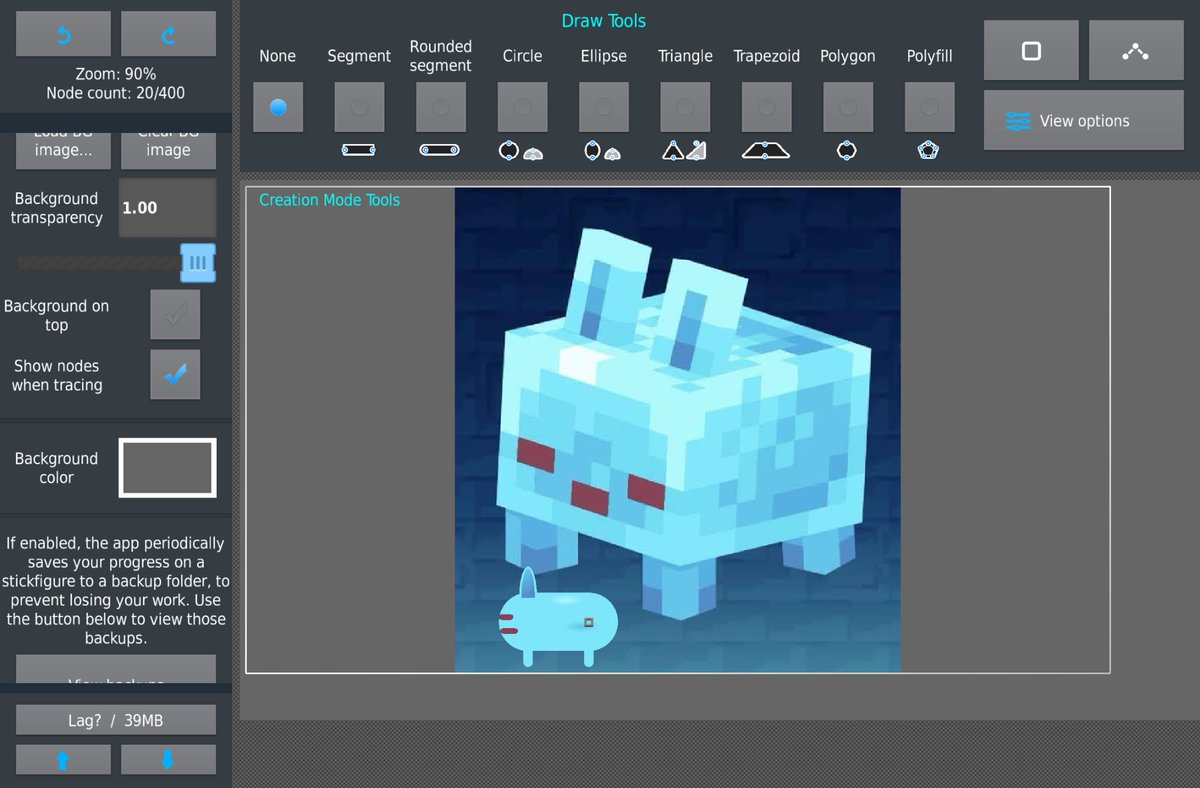The height and width of the screenshot is (788, 1200).
Task: Click the polyfill pentagon icon under Polyfill
Action: pos(928,151)
